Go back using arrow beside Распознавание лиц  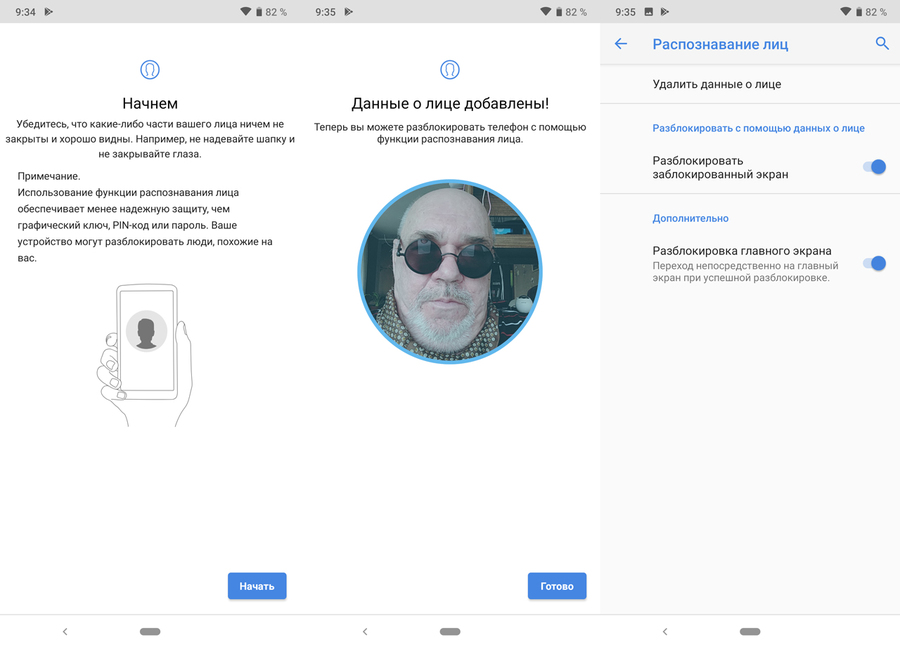pos(621,44)
